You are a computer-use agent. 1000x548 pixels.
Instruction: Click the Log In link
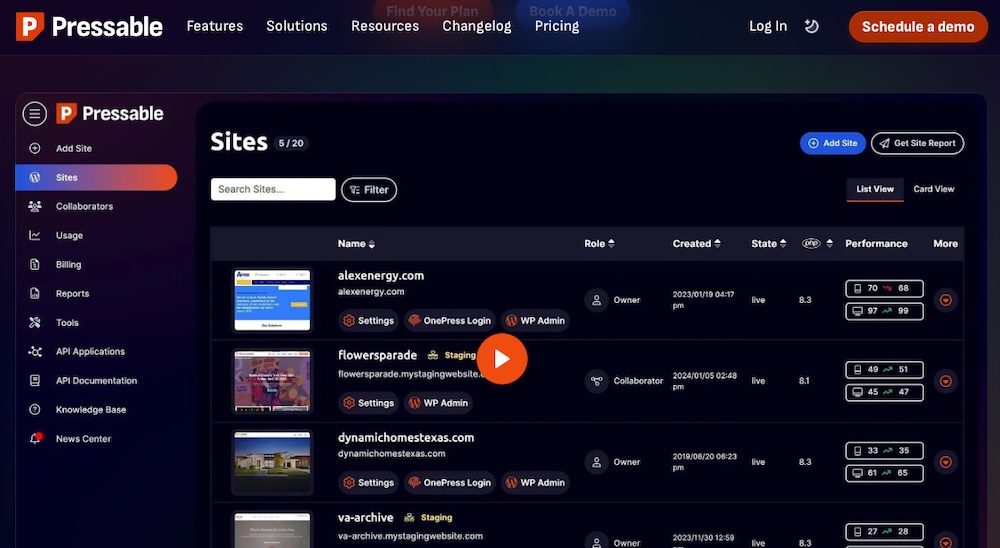click(x=768, y=26)
